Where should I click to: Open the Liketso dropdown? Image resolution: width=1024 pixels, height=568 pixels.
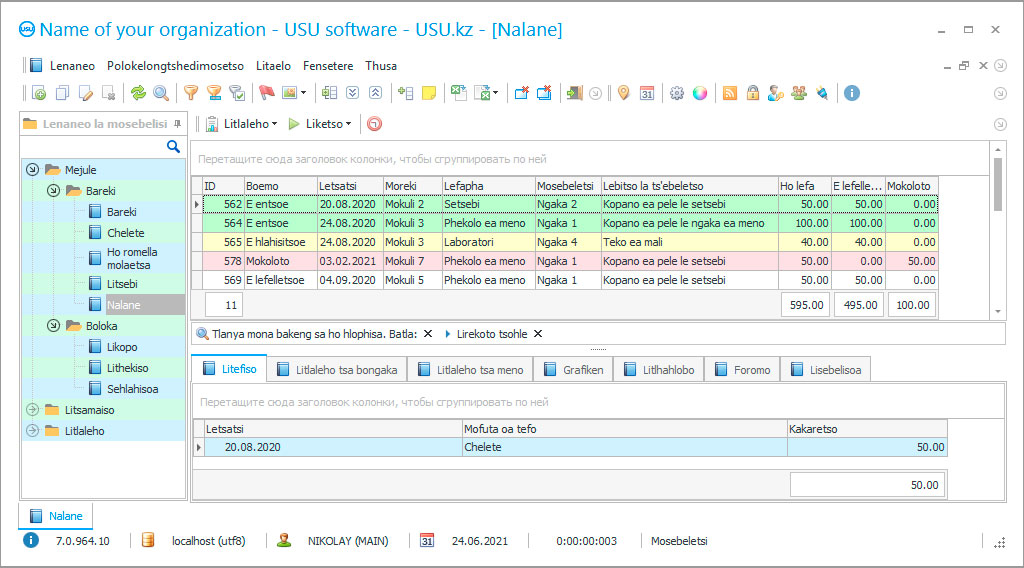tap(322, 124)
